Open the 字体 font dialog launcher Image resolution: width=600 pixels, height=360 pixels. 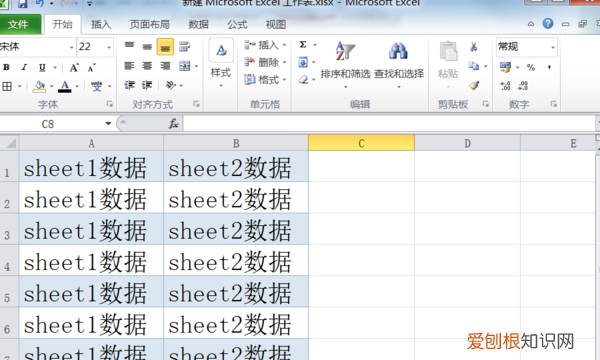tap(109, 104)
